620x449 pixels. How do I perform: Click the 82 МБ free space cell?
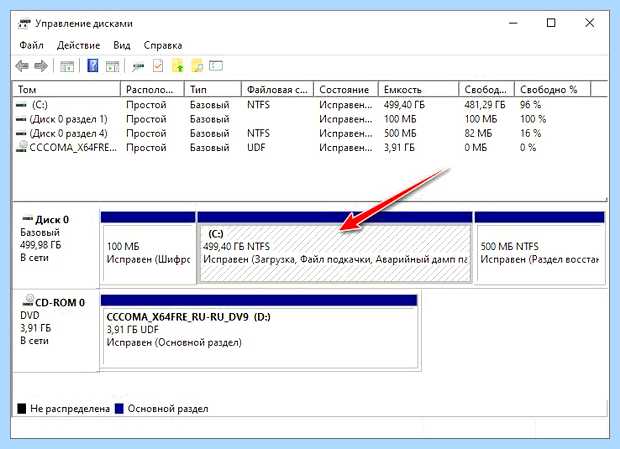478,134
